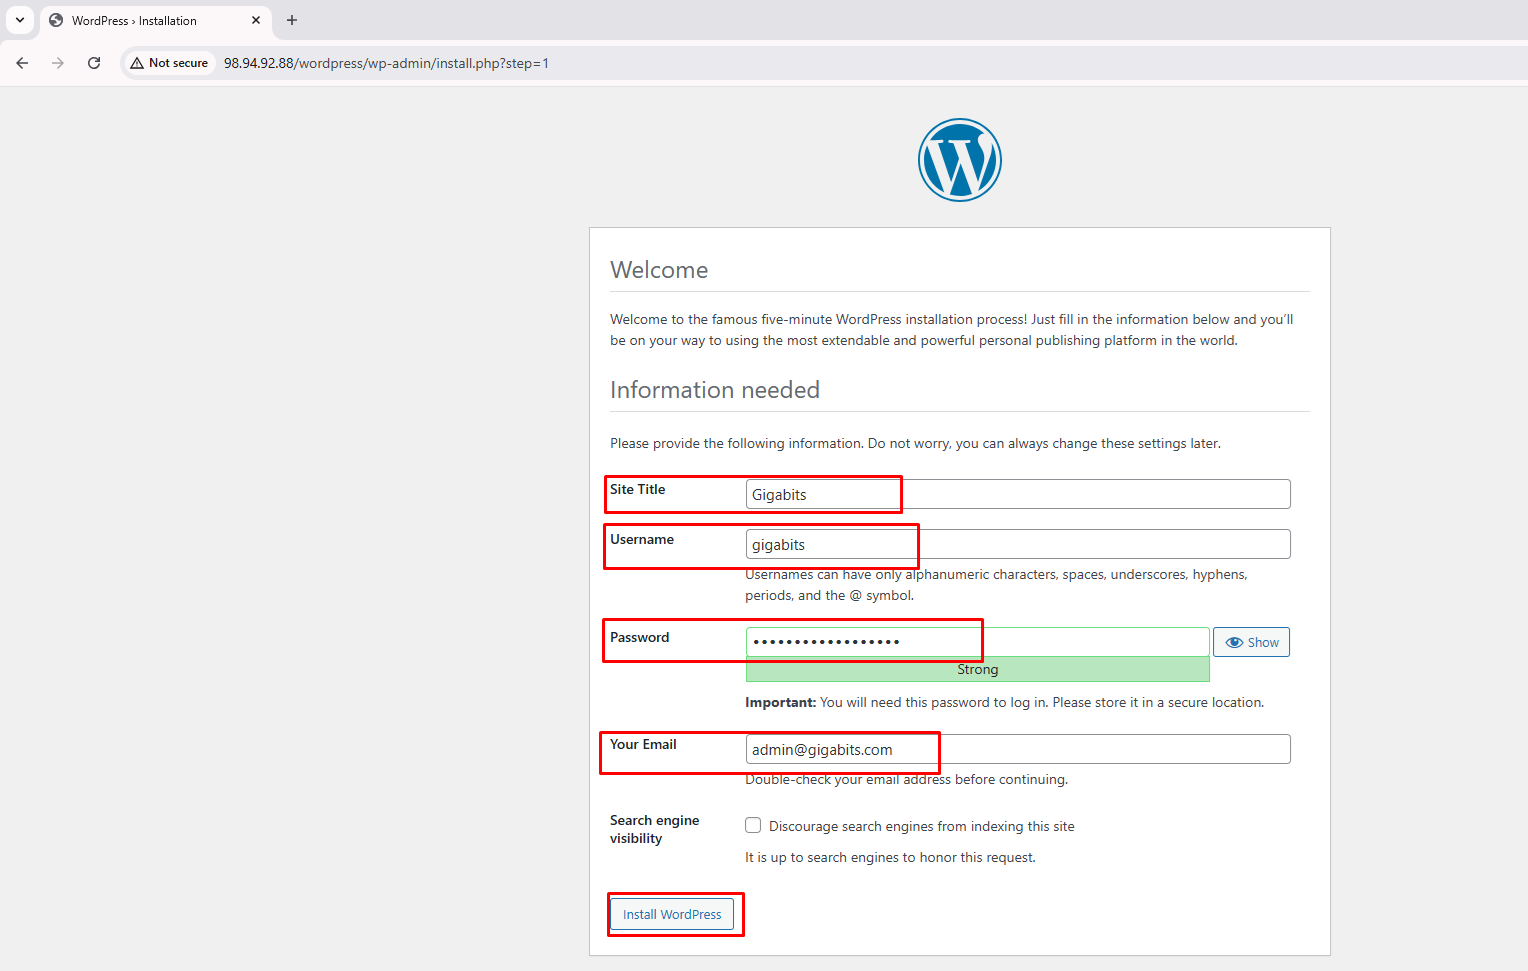Click the browser address bar URL
1528x971 pixels.
click(x=386, y=63)
